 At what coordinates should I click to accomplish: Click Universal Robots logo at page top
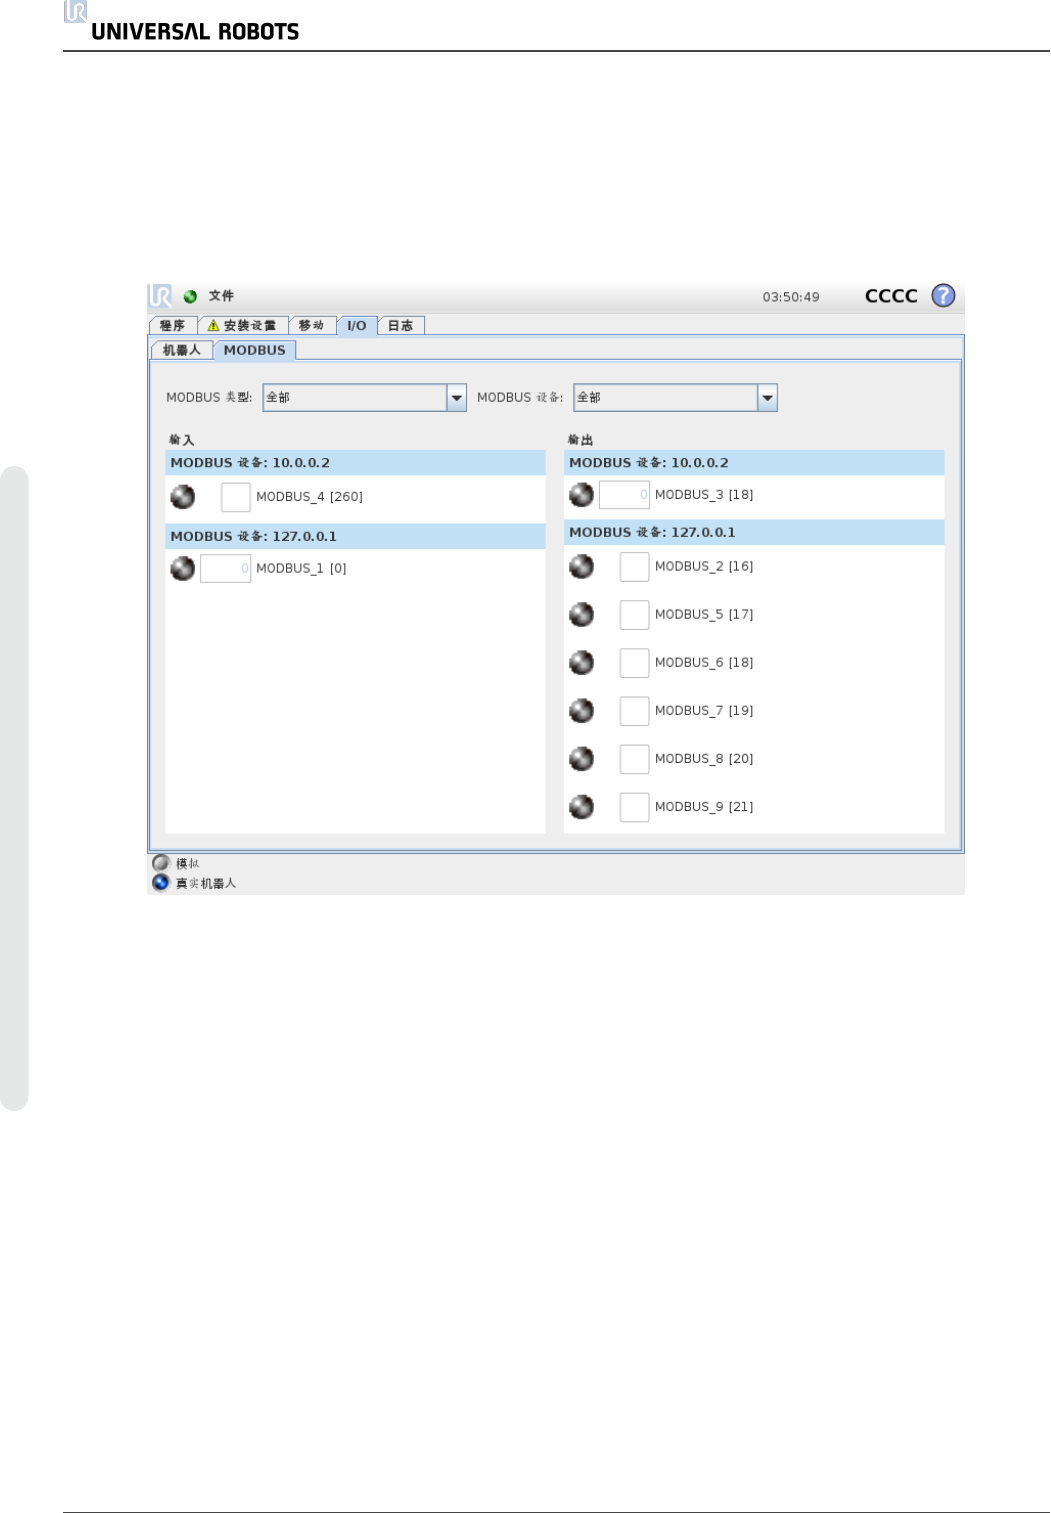click(x=182, y=22)
